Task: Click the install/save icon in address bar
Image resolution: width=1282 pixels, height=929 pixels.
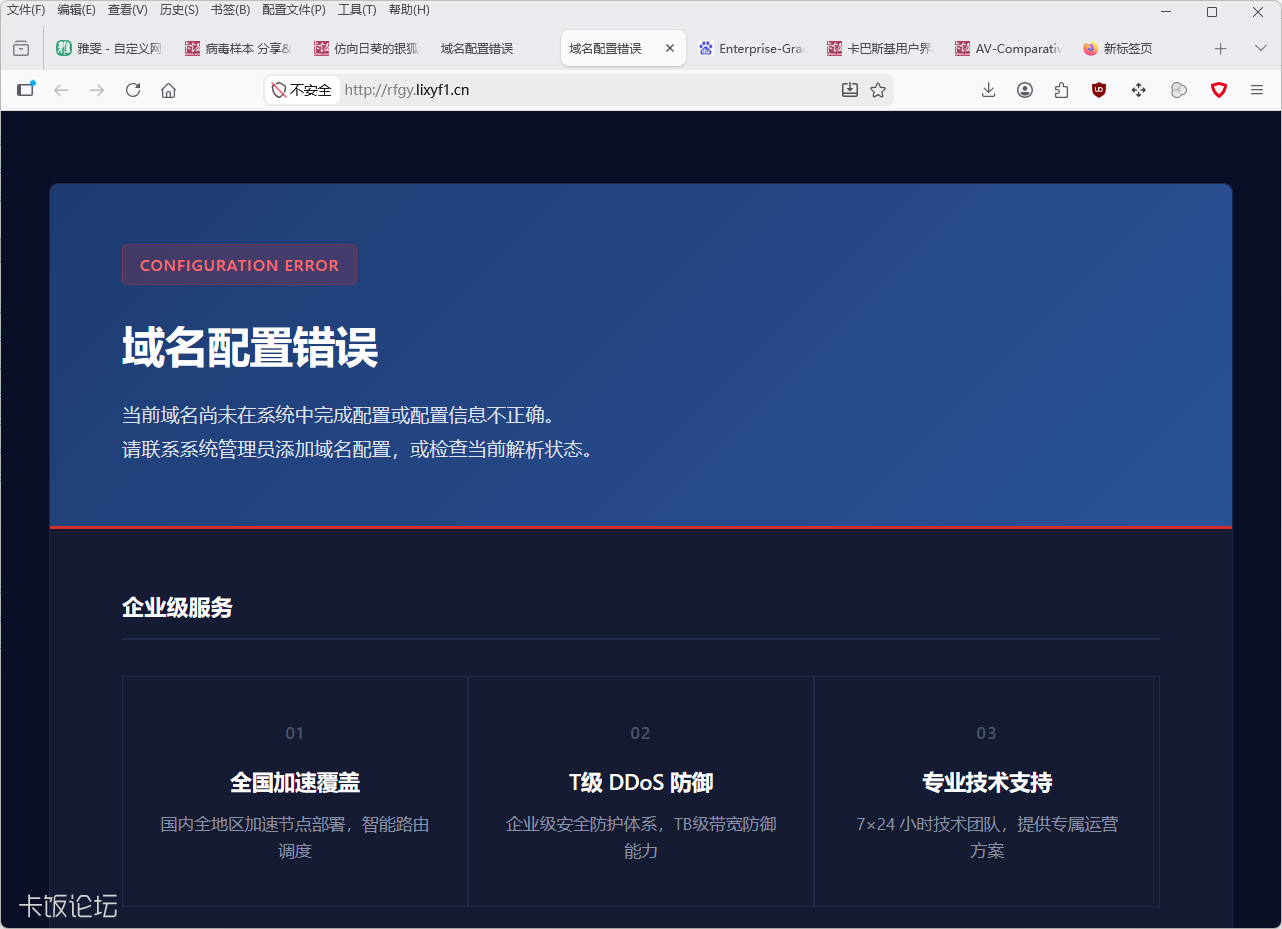Action: tap(850, 90)
